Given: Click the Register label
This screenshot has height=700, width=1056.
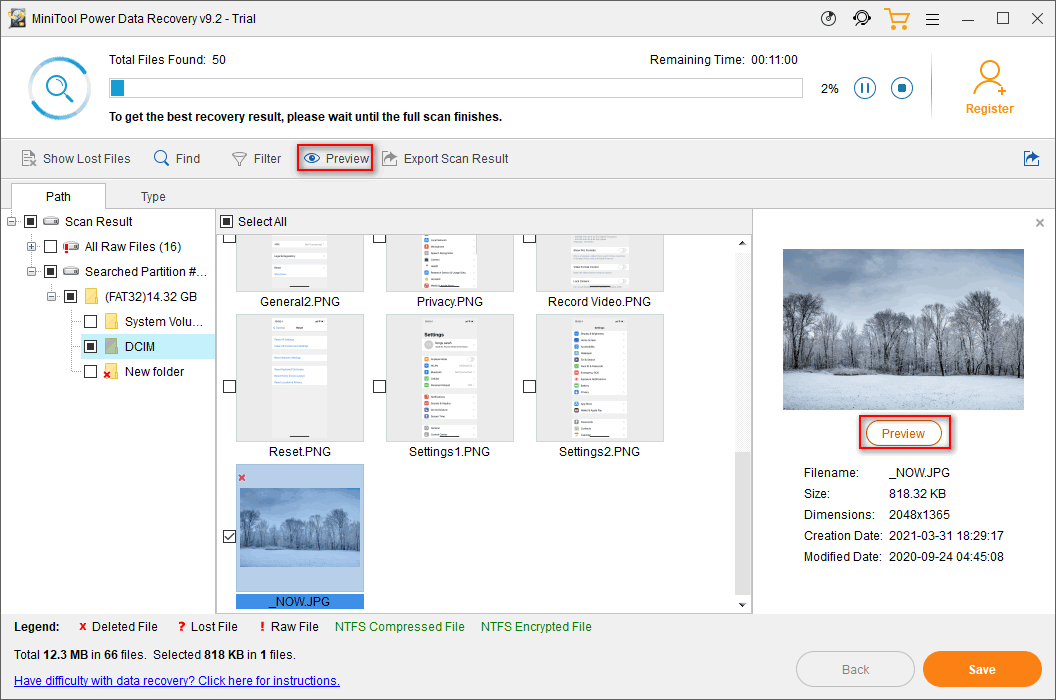Looking at the screenshot, I should pyautogui.click(x=989, y=108).
